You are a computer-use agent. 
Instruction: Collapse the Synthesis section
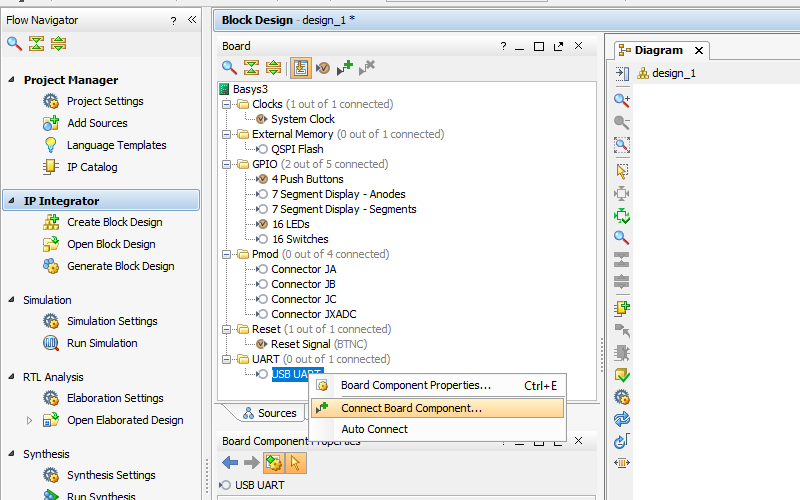(x=12, y=454)
